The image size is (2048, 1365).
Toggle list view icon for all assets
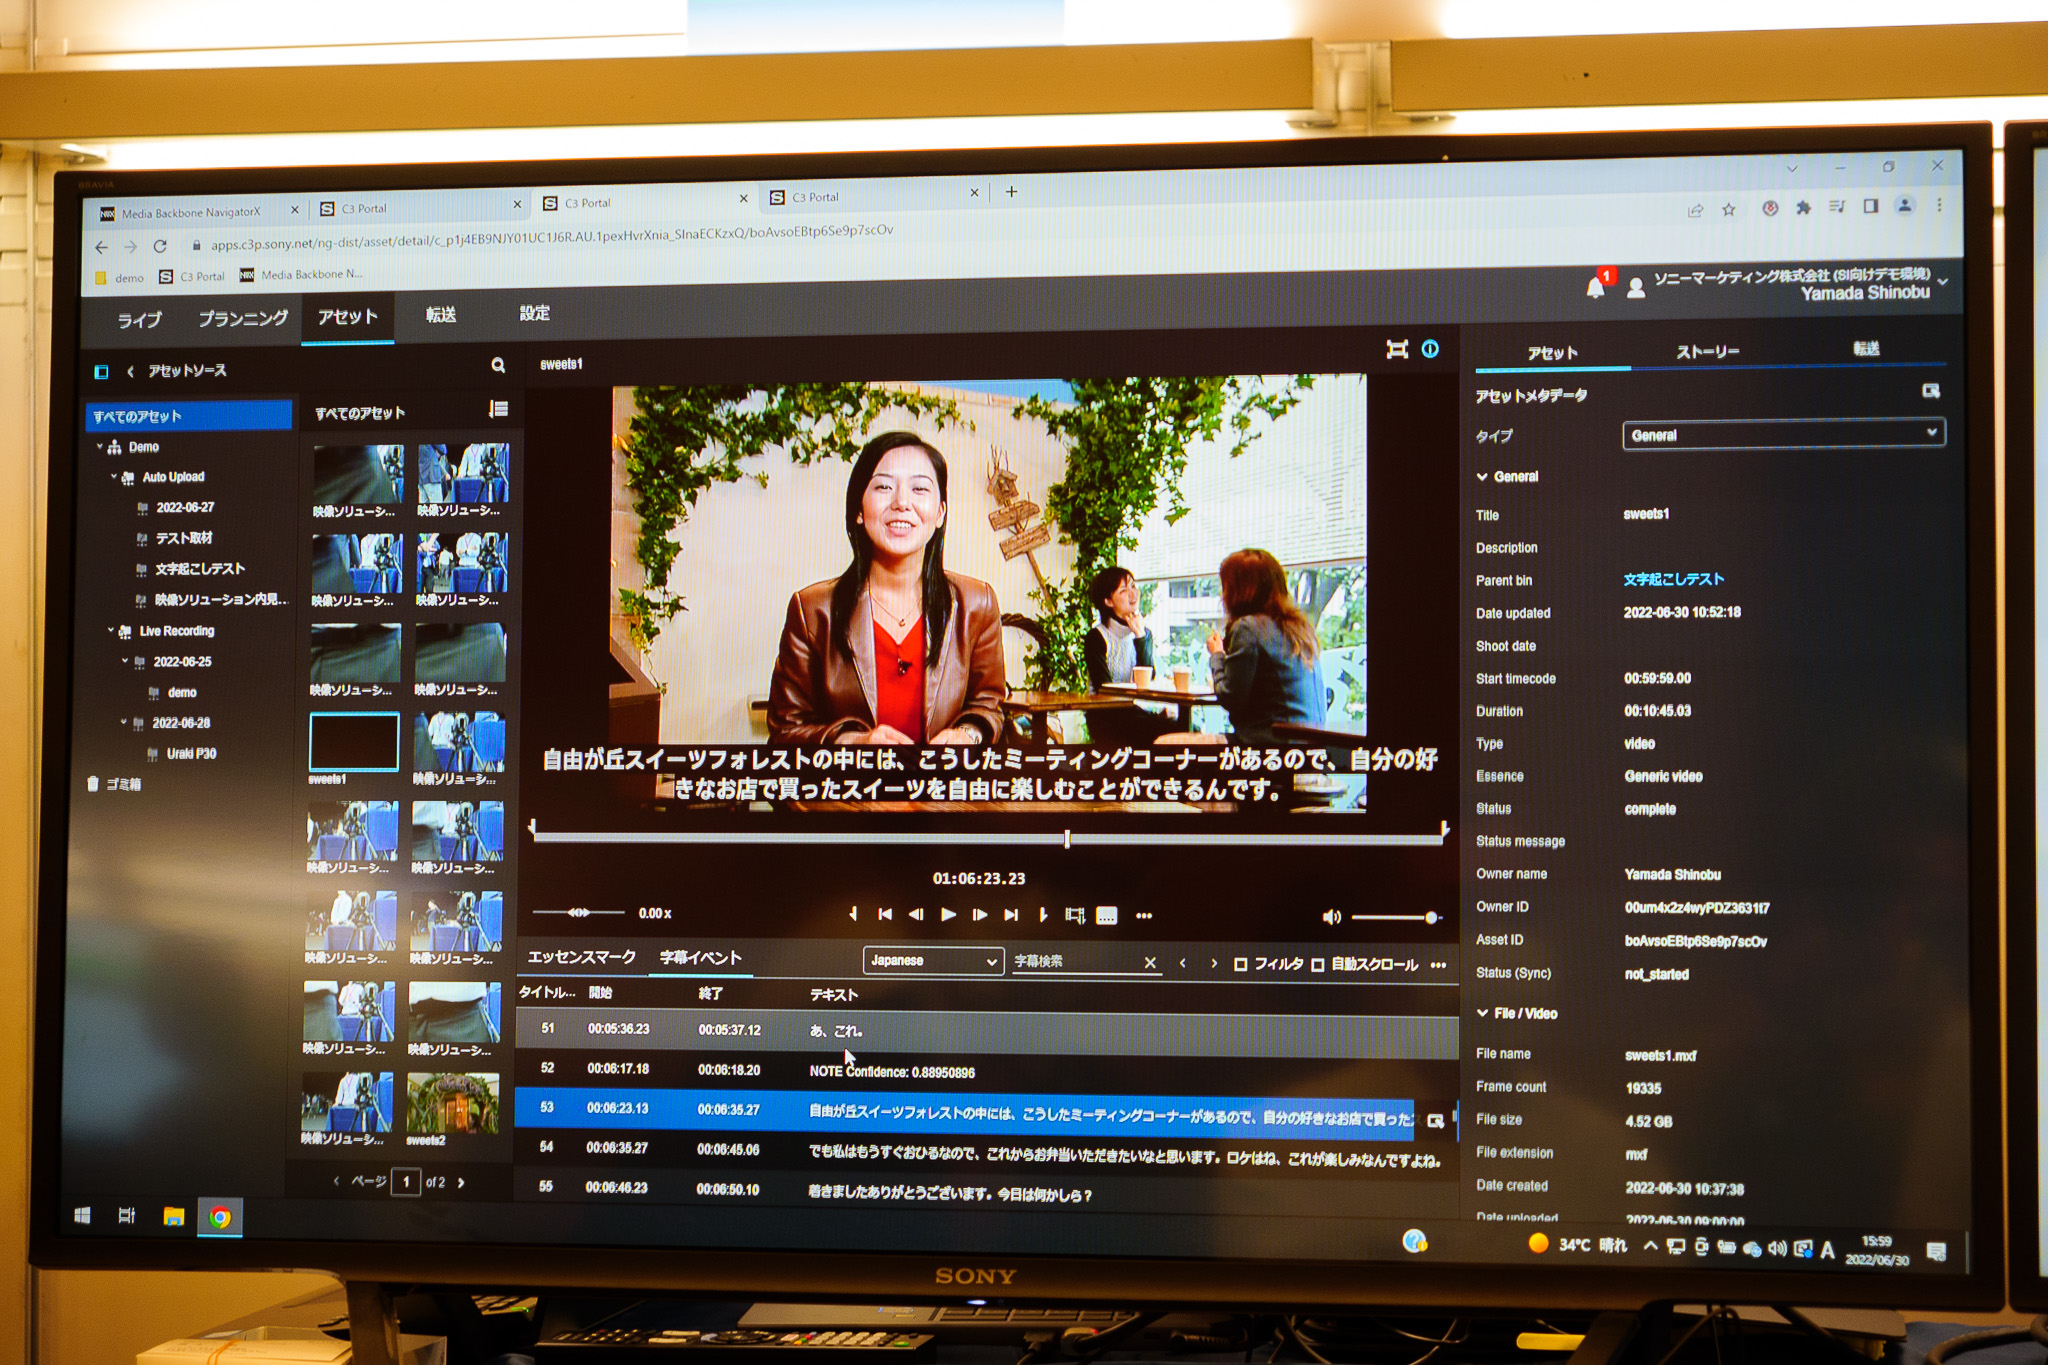tap(498, 409)
